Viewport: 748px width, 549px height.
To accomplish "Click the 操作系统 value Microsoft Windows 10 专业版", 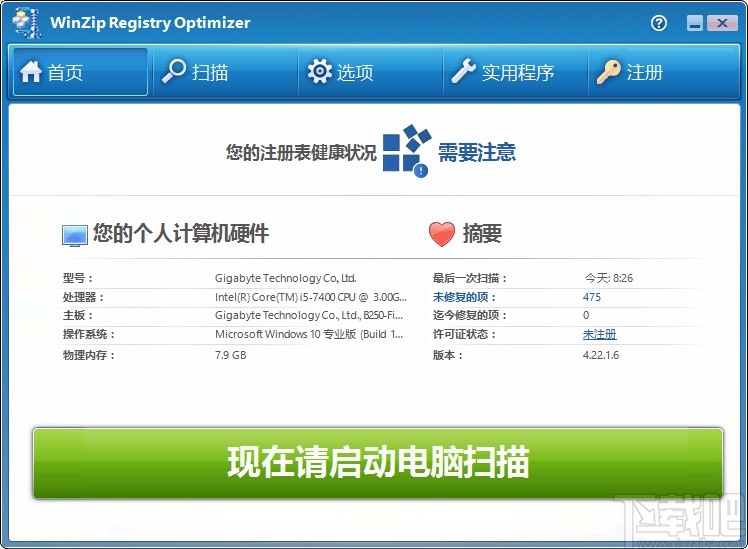I will point(309,334).
